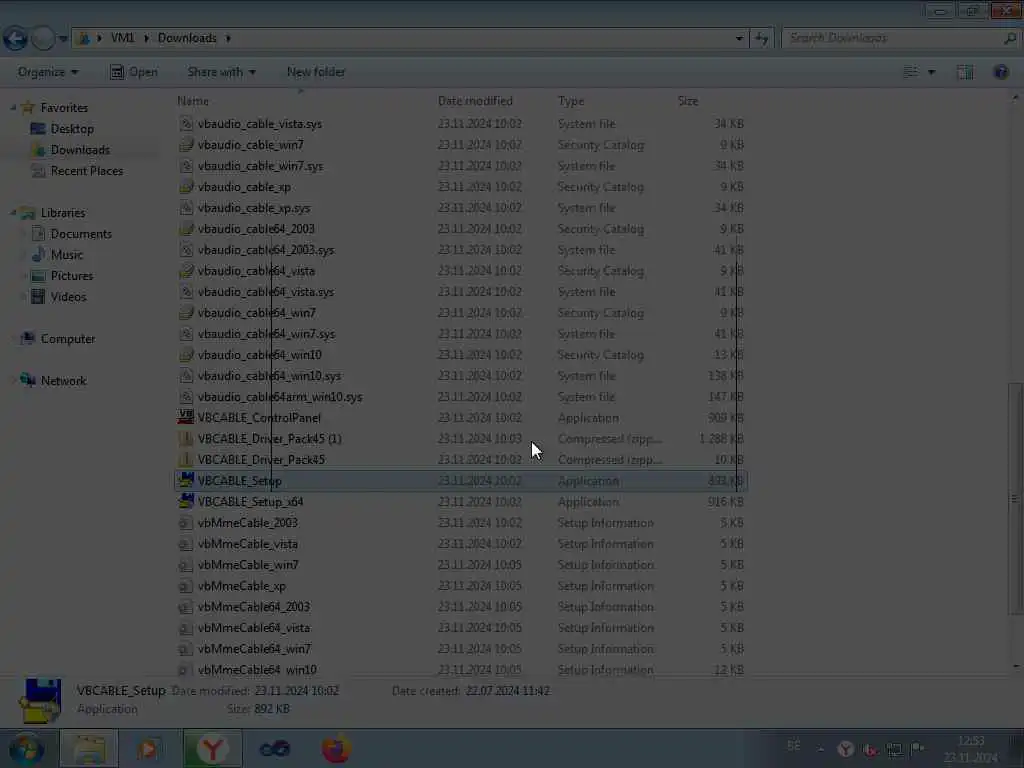This screenshot has width=1024, height=768.
Task: Click the Open toolbar button
Action: pyautogui.click(x=134, y=72)
